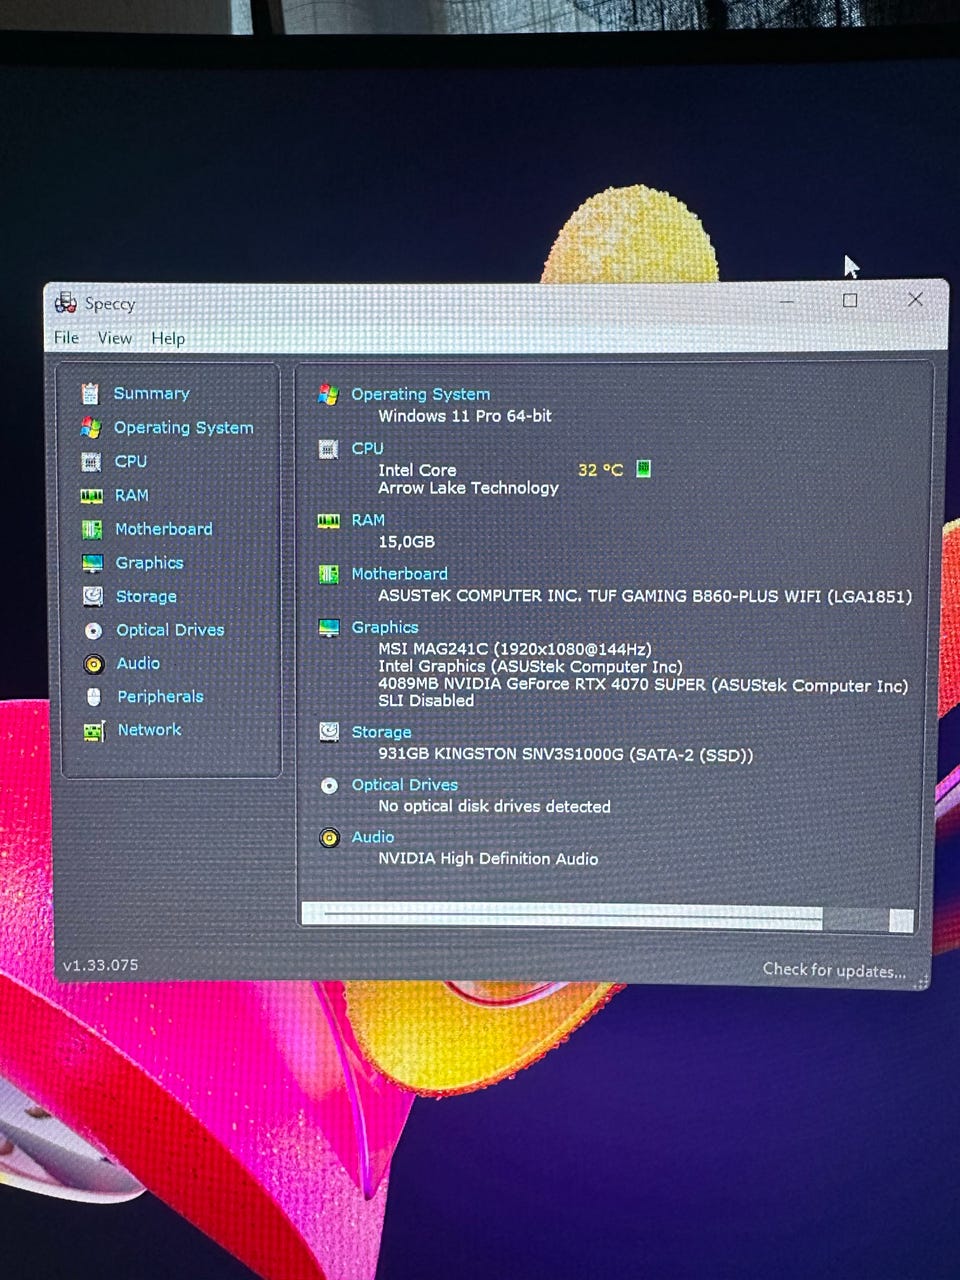Click the Audio icon in summary pane

[330, 838]
